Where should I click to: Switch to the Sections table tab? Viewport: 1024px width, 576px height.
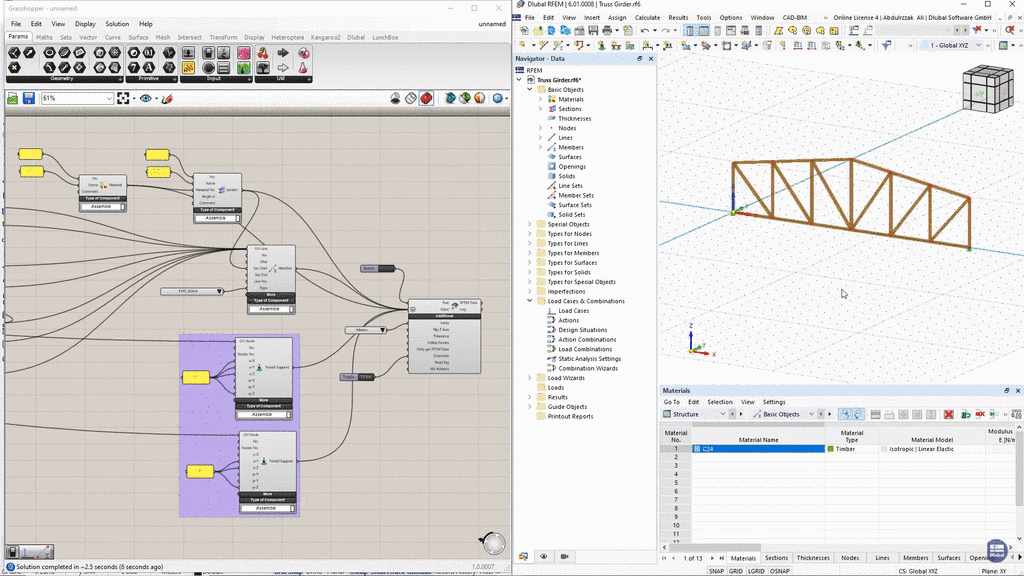[776, 558]
